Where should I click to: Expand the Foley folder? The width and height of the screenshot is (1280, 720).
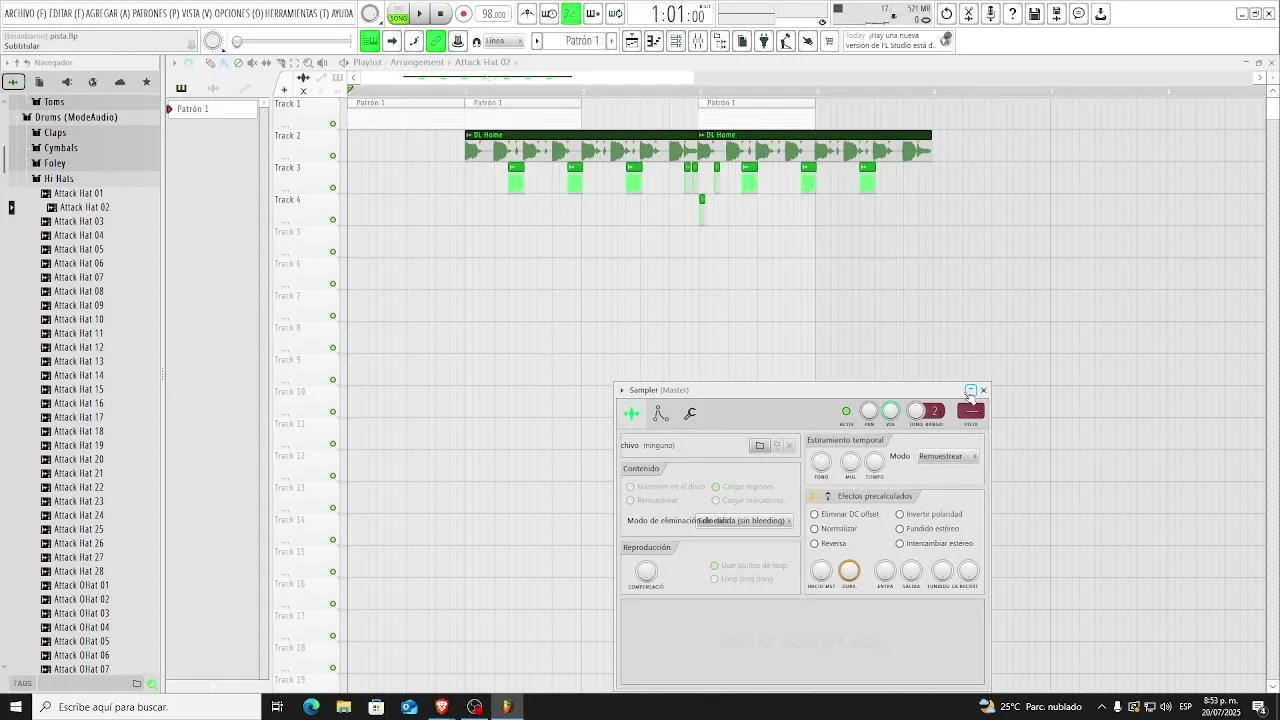pyautogui.click(x=54, y=163)
